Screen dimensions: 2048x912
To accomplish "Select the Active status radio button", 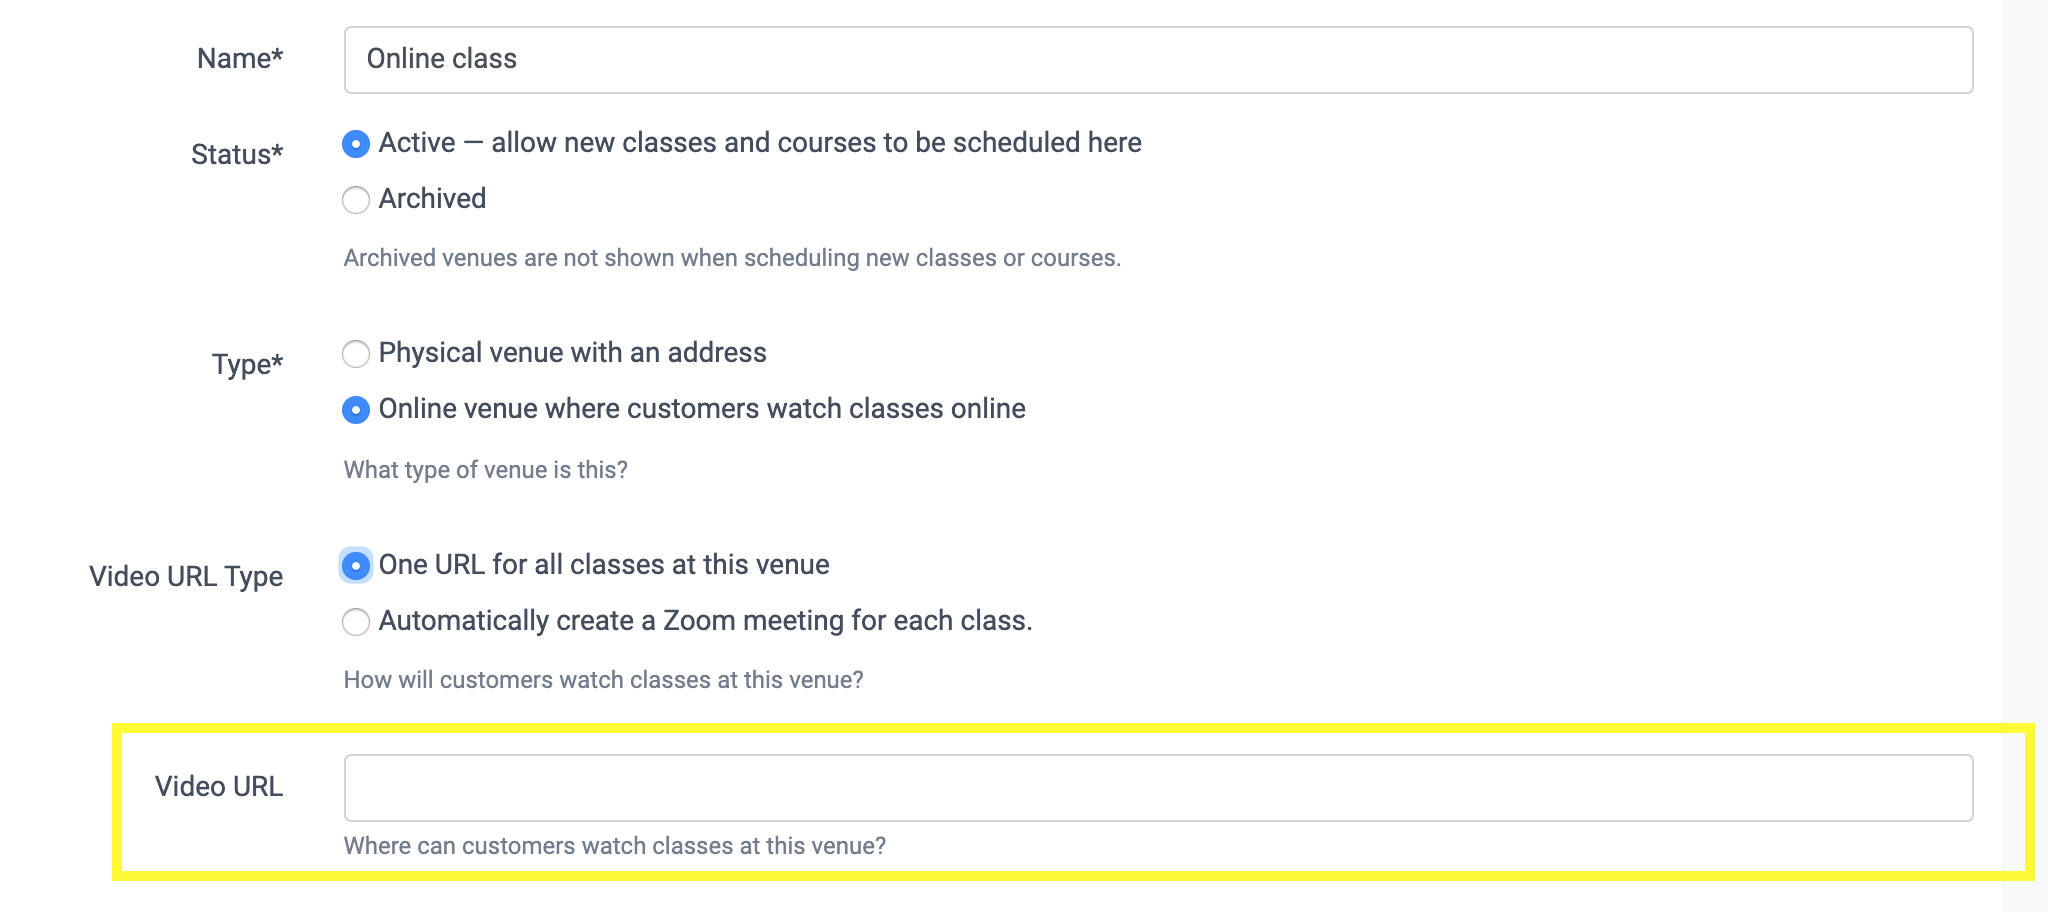I will 356,144.
